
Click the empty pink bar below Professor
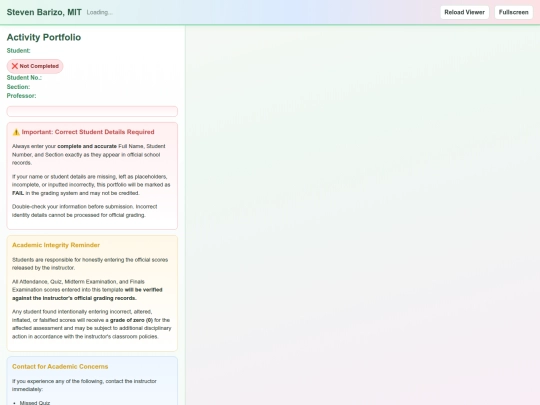click(92, 111)
